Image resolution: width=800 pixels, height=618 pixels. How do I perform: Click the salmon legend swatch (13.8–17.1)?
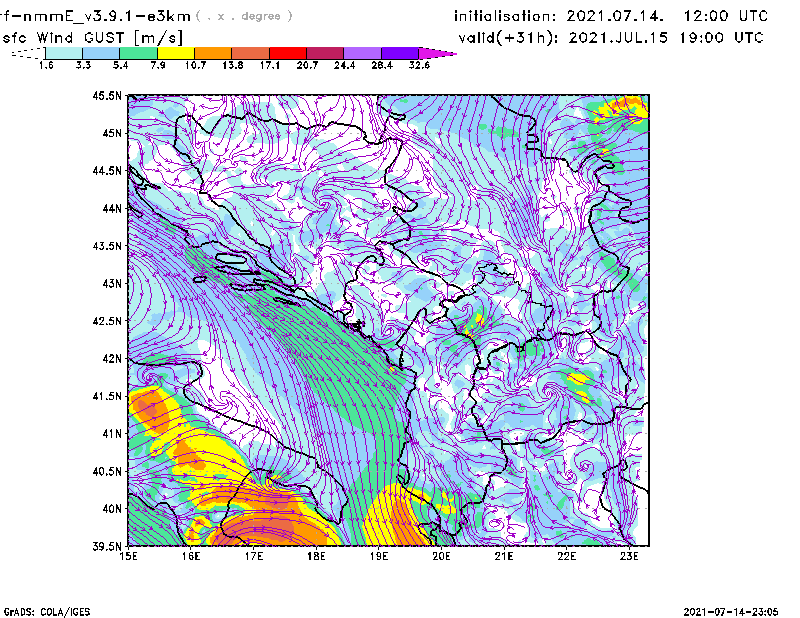pos(251,53)
